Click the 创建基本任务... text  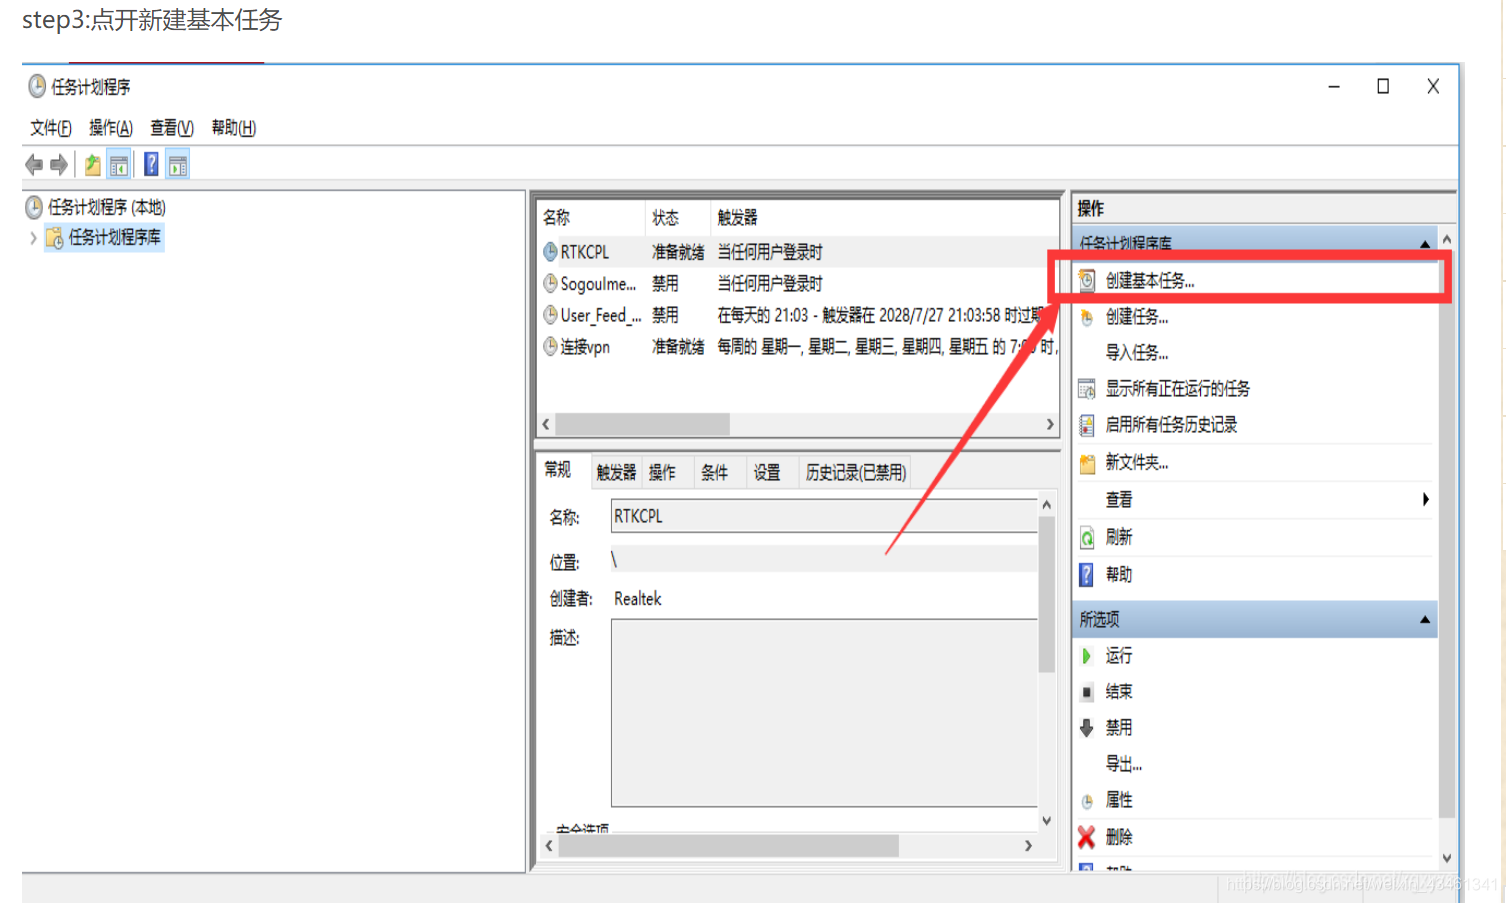pyautogui.click(x=1150, y=281)
